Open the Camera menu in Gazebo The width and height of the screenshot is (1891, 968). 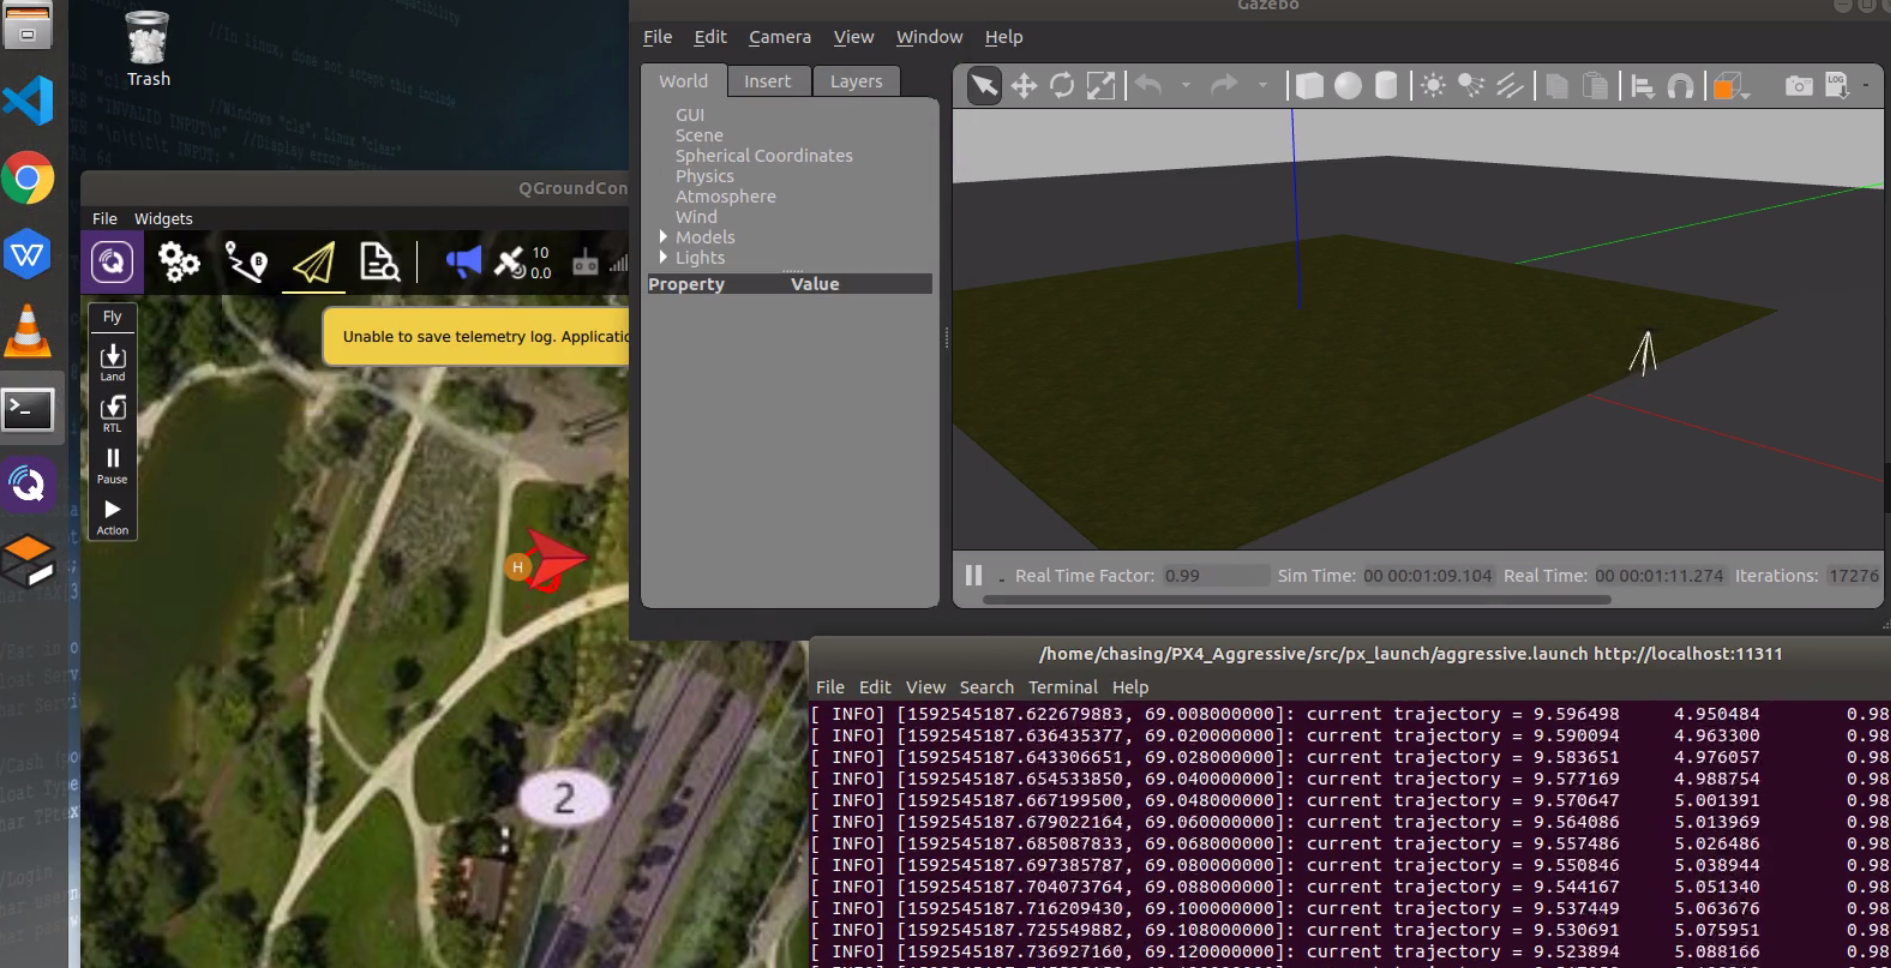point(779,37)
